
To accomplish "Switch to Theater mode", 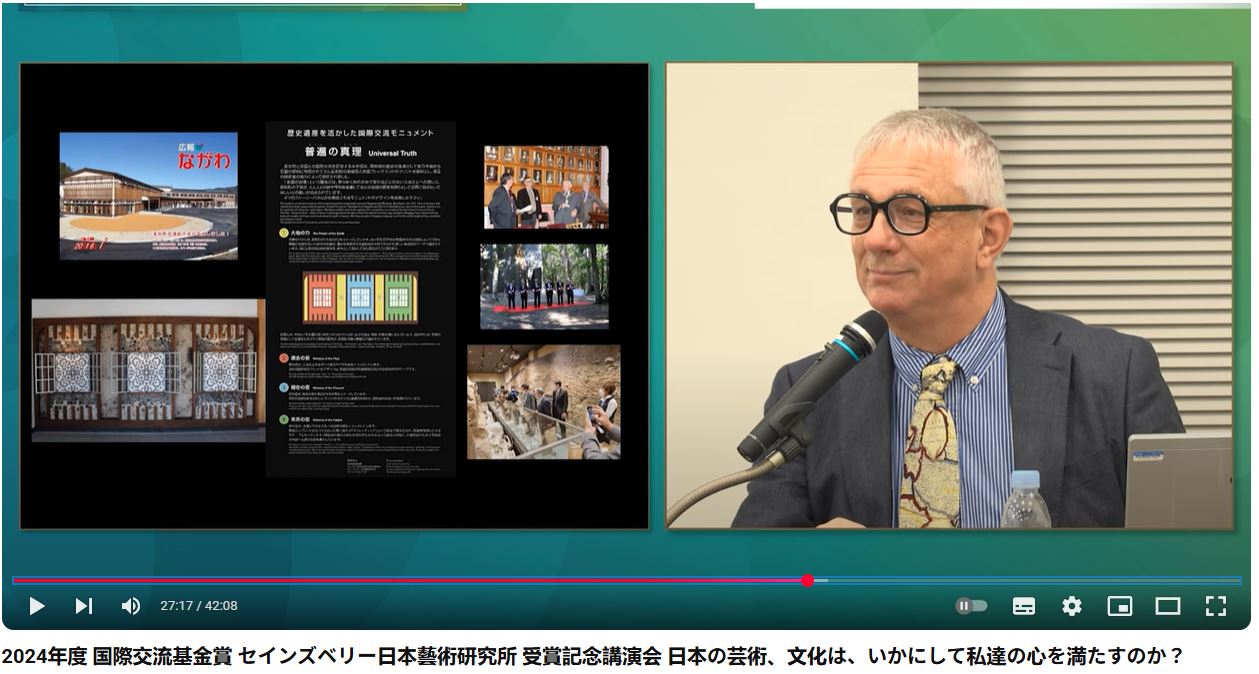I will tap(1167, 606).
